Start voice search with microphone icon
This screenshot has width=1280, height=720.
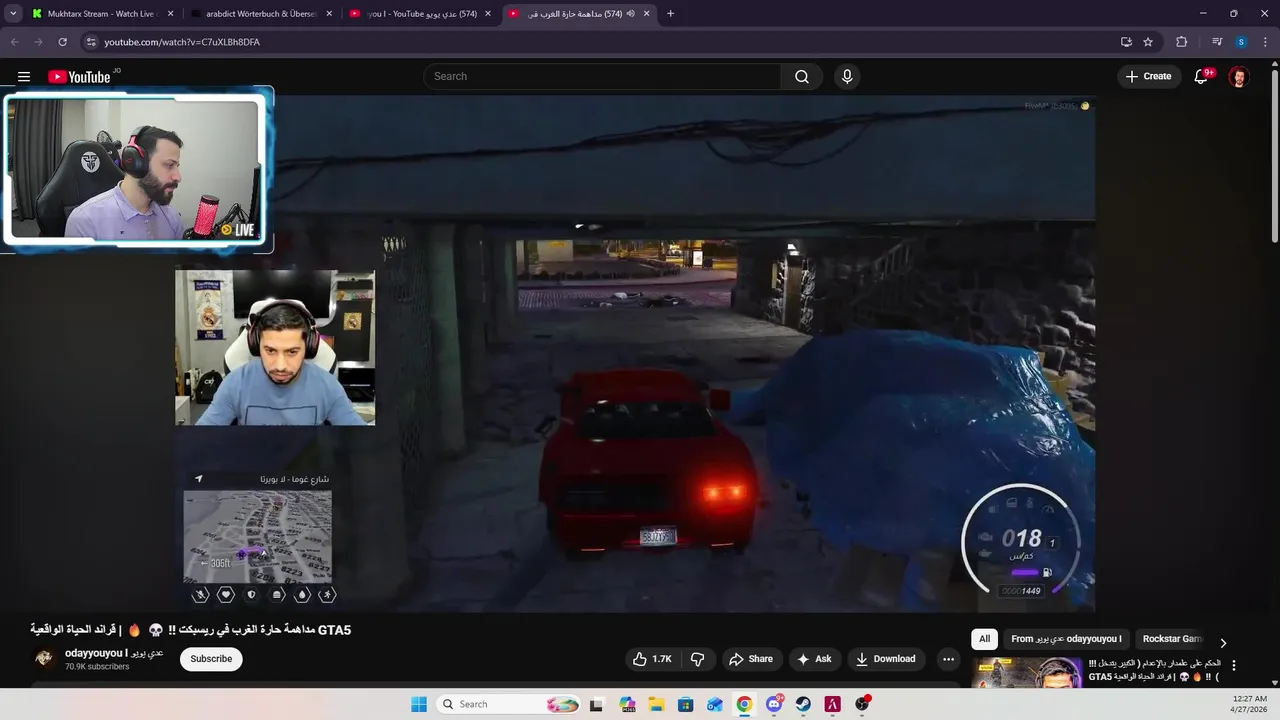click(847, 77)
